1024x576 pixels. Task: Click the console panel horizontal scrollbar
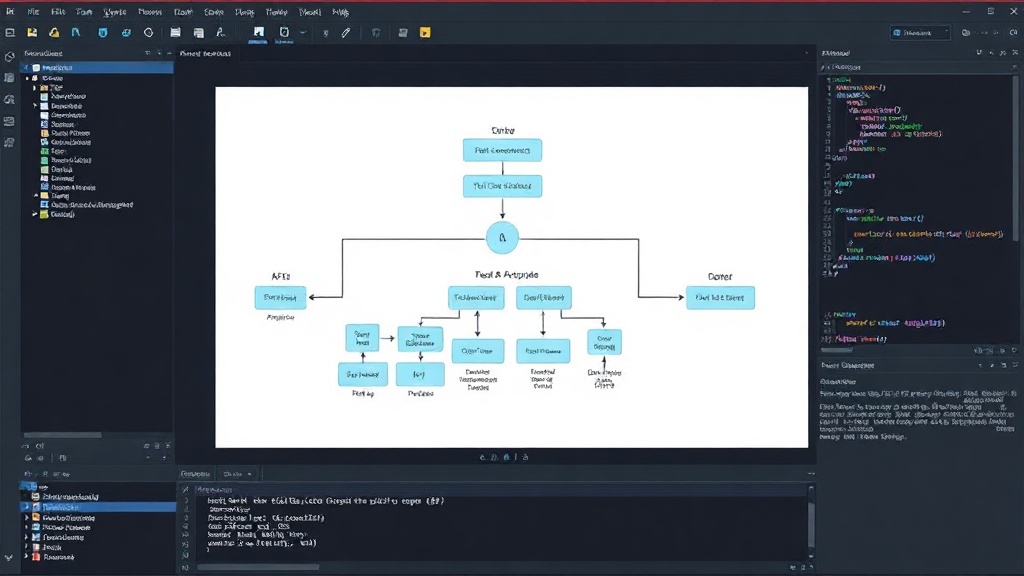[x=258, y=567]
